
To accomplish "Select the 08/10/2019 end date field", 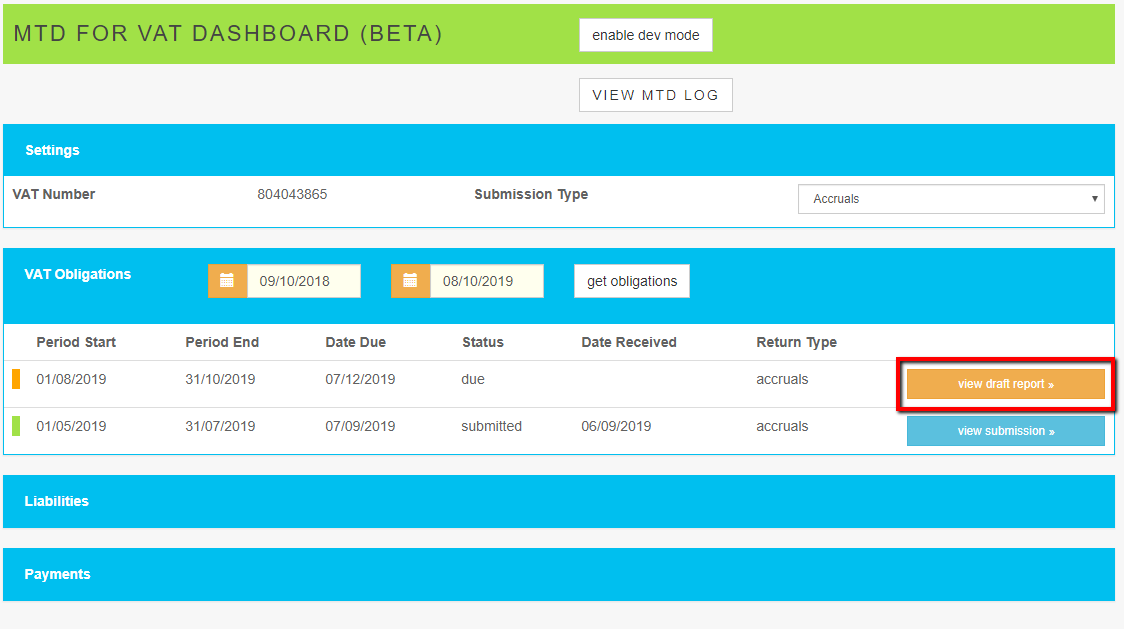I will click(487, 280).
